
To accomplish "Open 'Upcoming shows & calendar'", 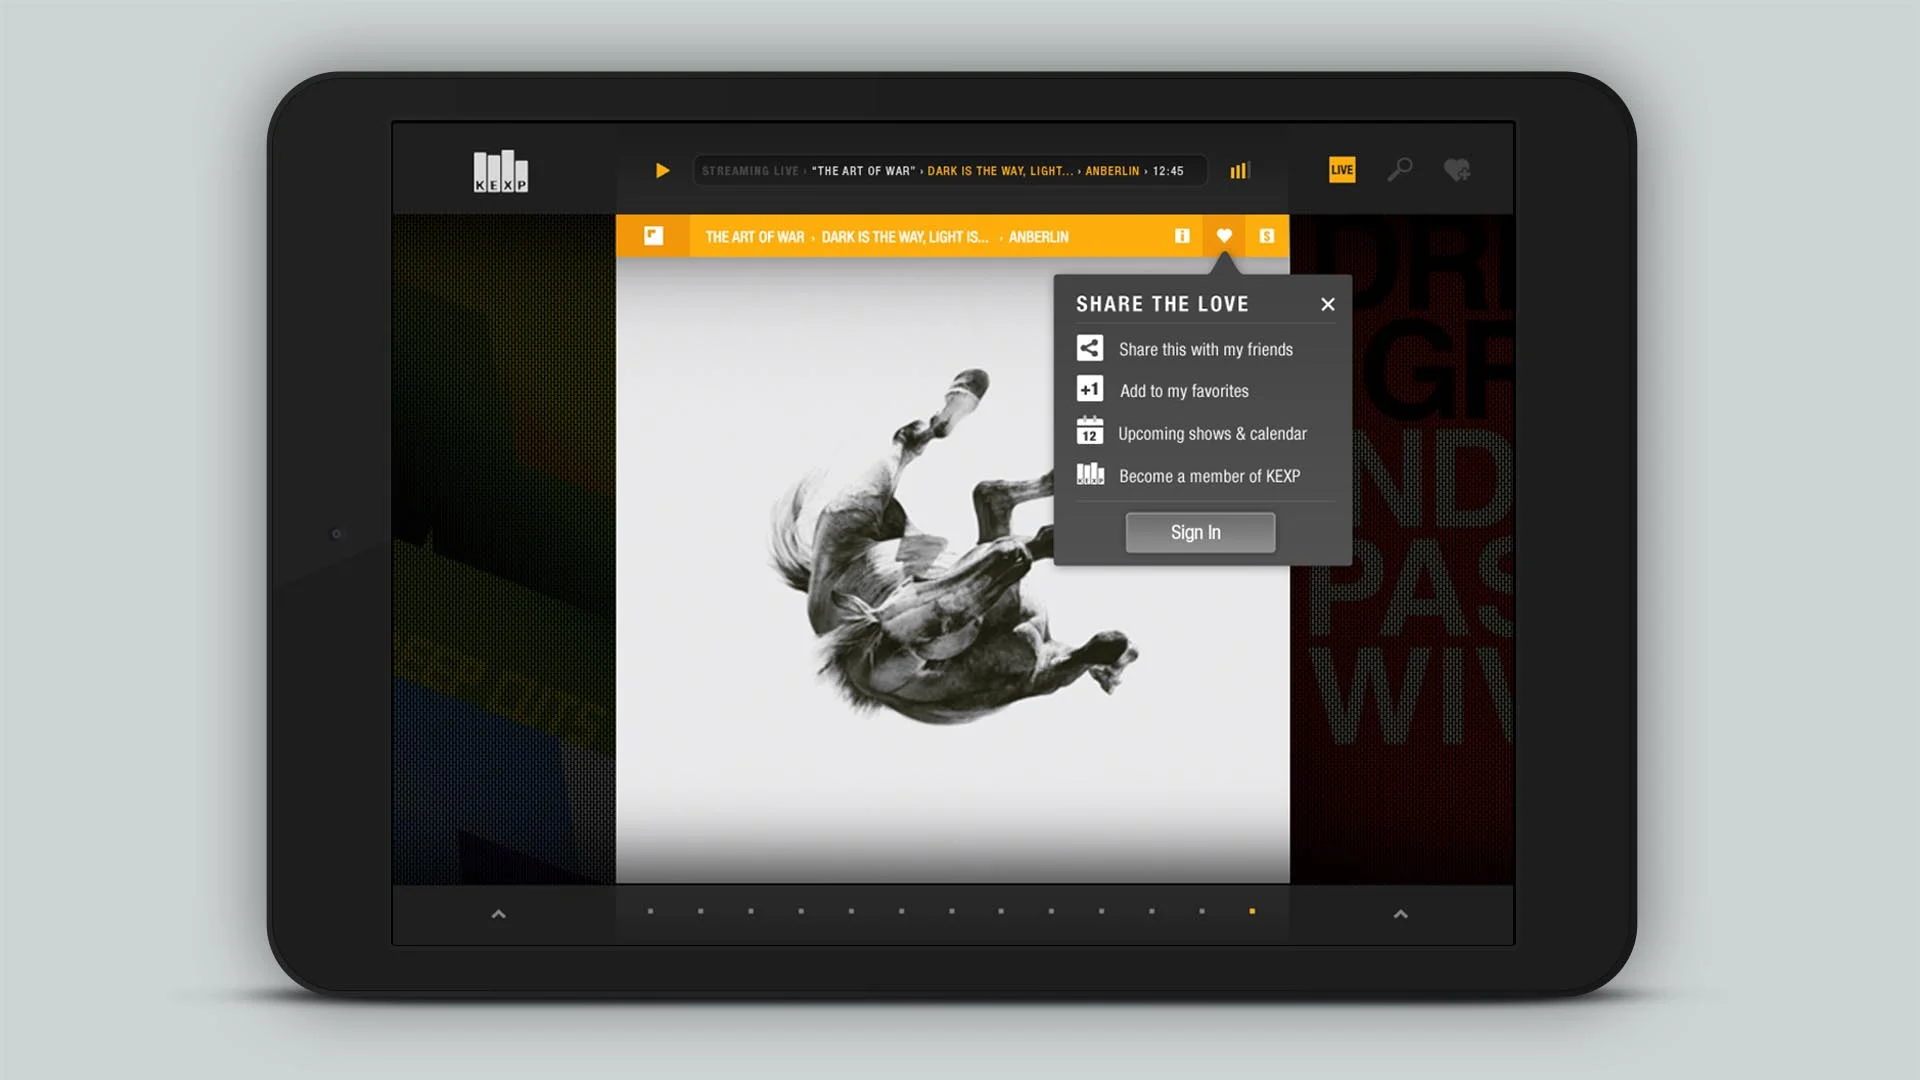I will click(1211, 434).
